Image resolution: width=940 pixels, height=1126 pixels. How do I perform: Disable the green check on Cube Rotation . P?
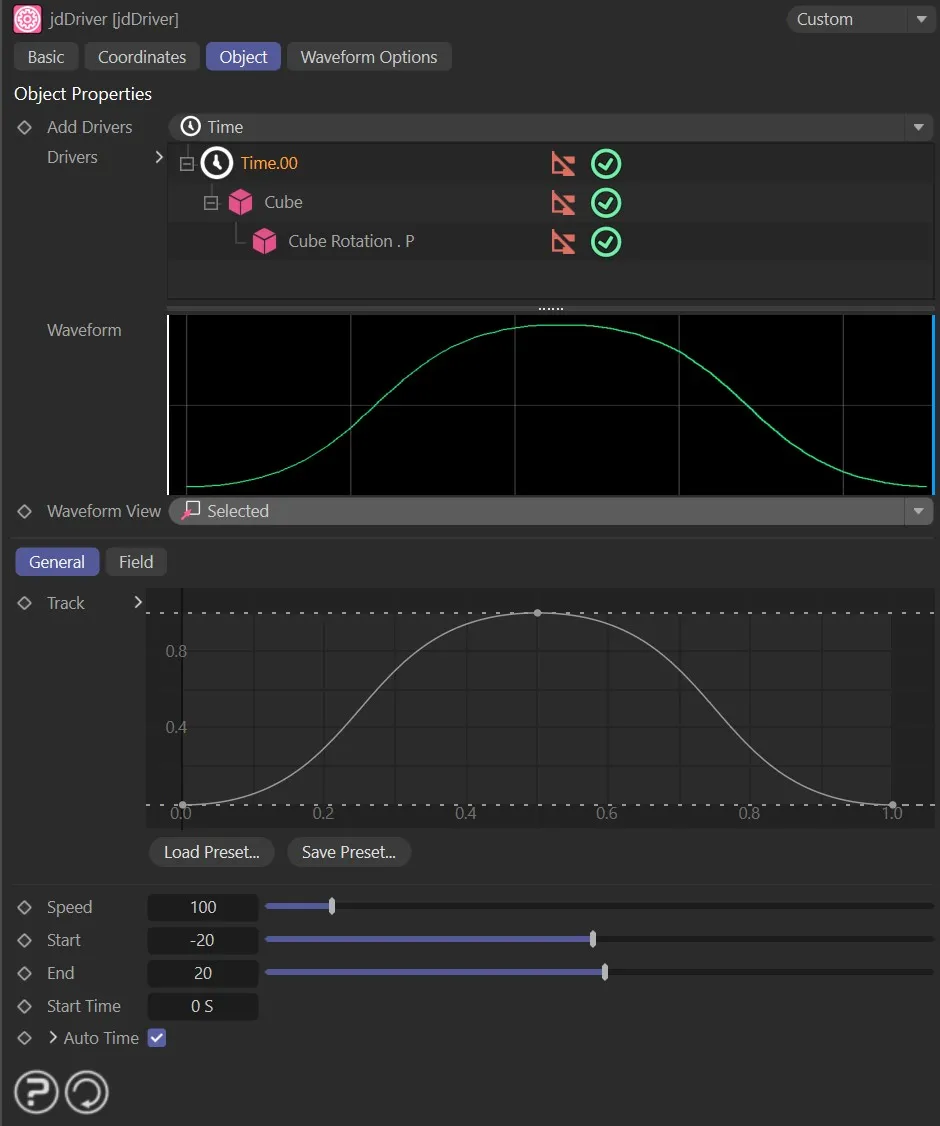click(x=605, y=241)
